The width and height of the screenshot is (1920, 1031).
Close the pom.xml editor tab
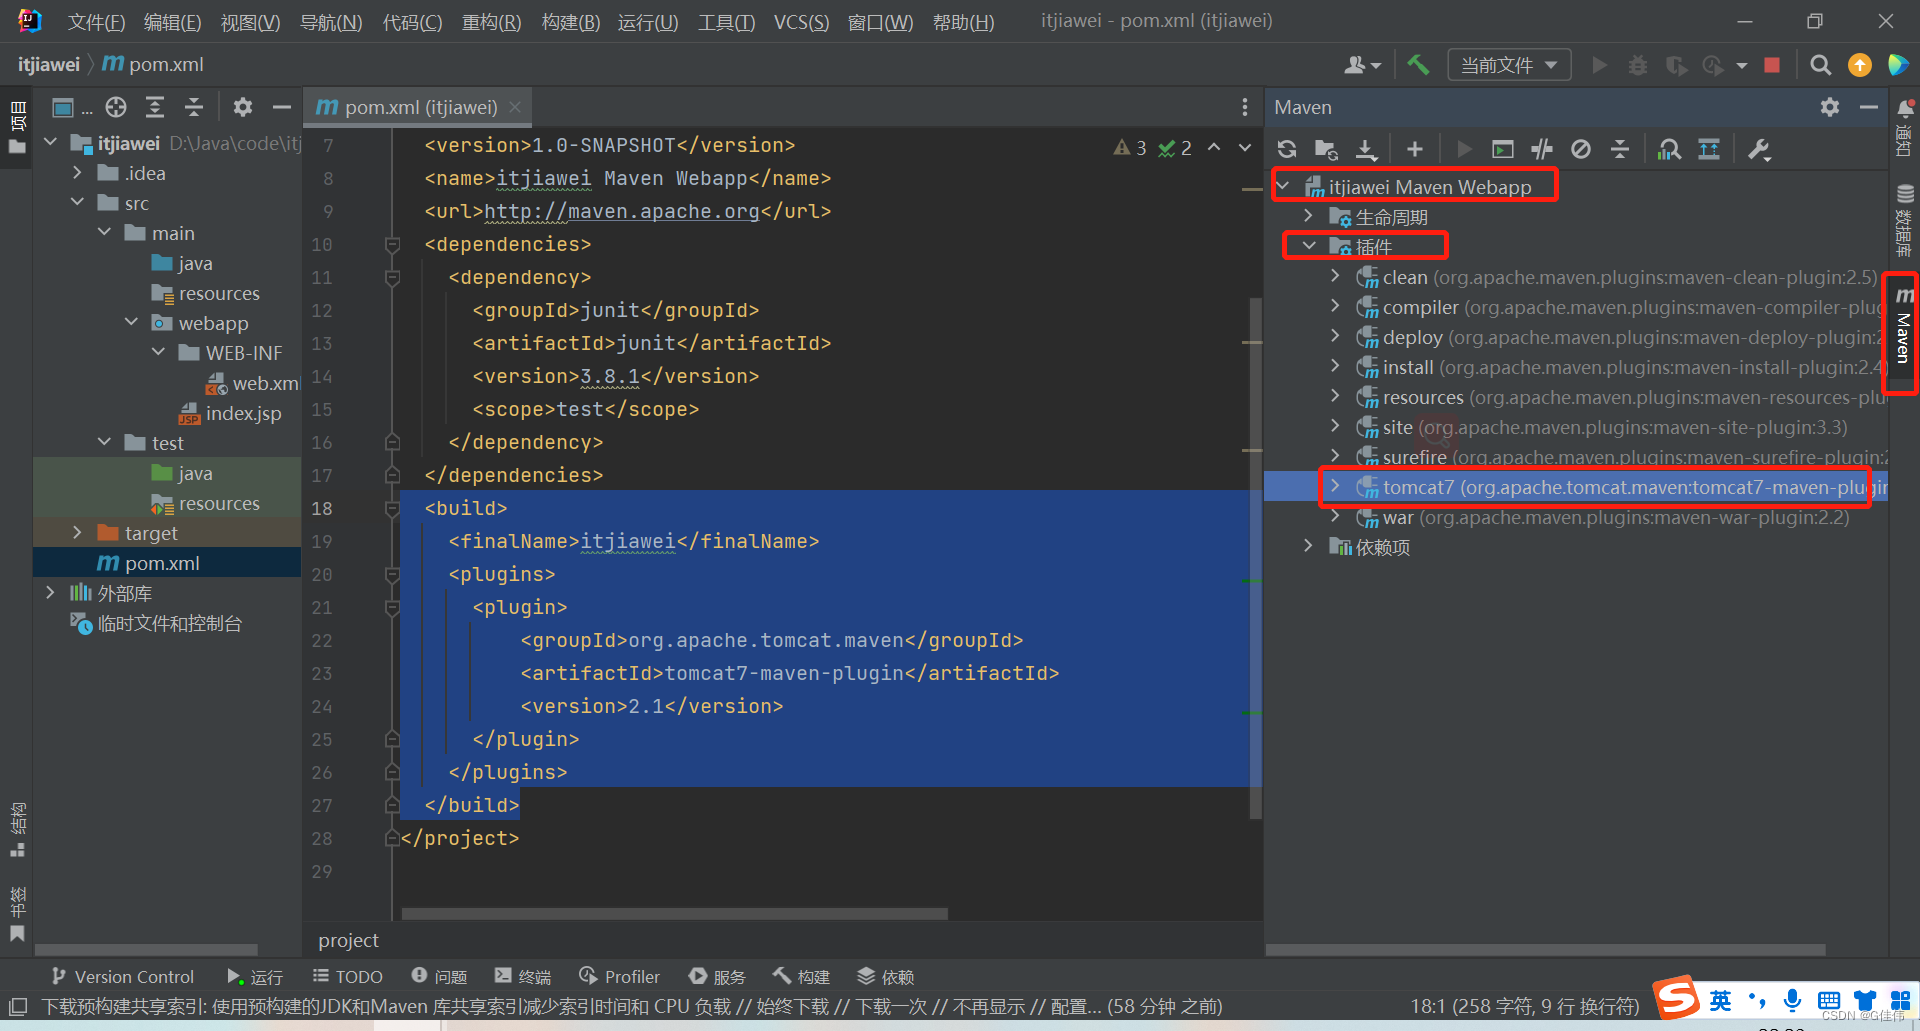point(515,107)
